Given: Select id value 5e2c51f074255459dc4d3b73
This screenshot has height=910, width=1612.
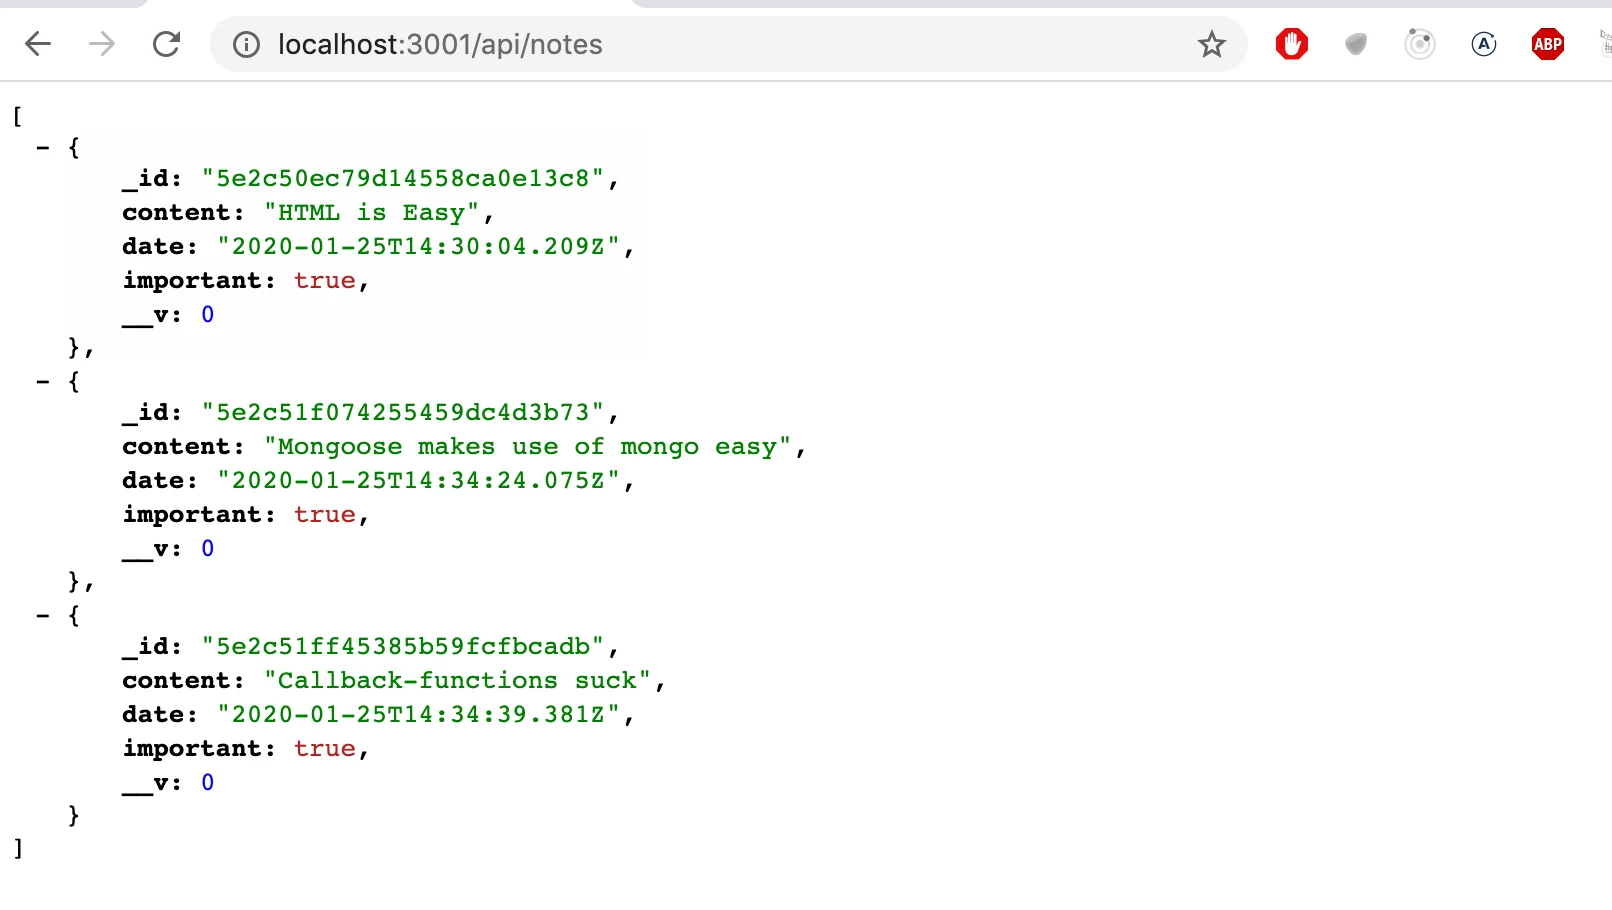Looking at the screenshot, I should pyautogui.click(x=403, y=412).
